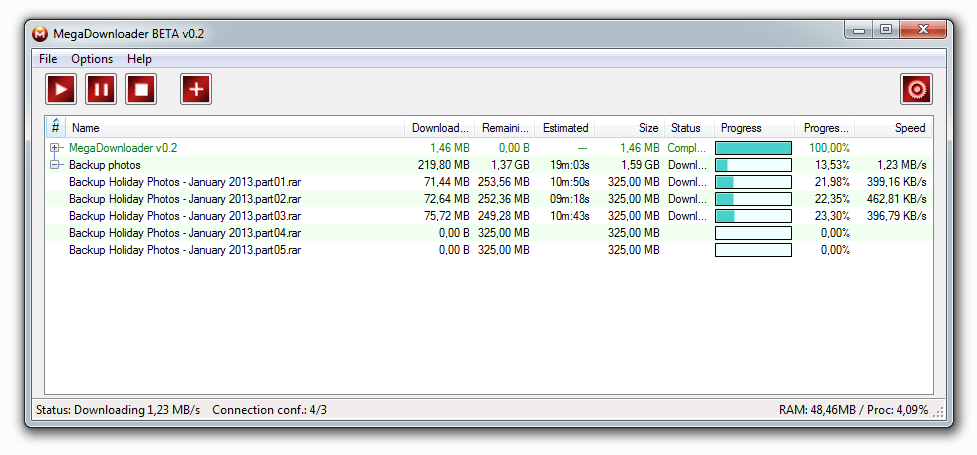Image resolution: width=977 pixels, height=455 pixels.
Task: Click the 10m:43s estimated time
Action: point(570,216)
